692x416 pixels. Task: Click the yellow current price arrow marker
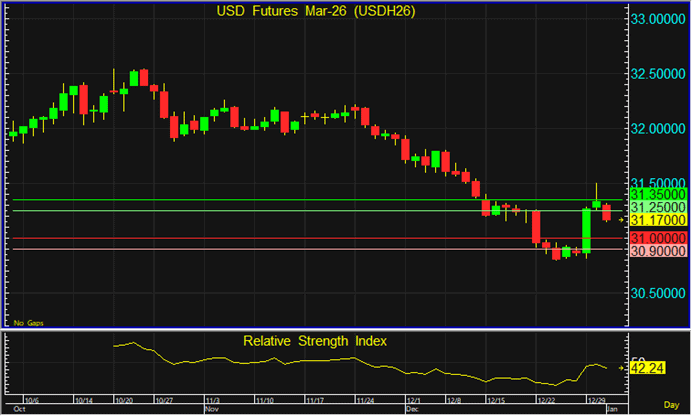[620, 219]
